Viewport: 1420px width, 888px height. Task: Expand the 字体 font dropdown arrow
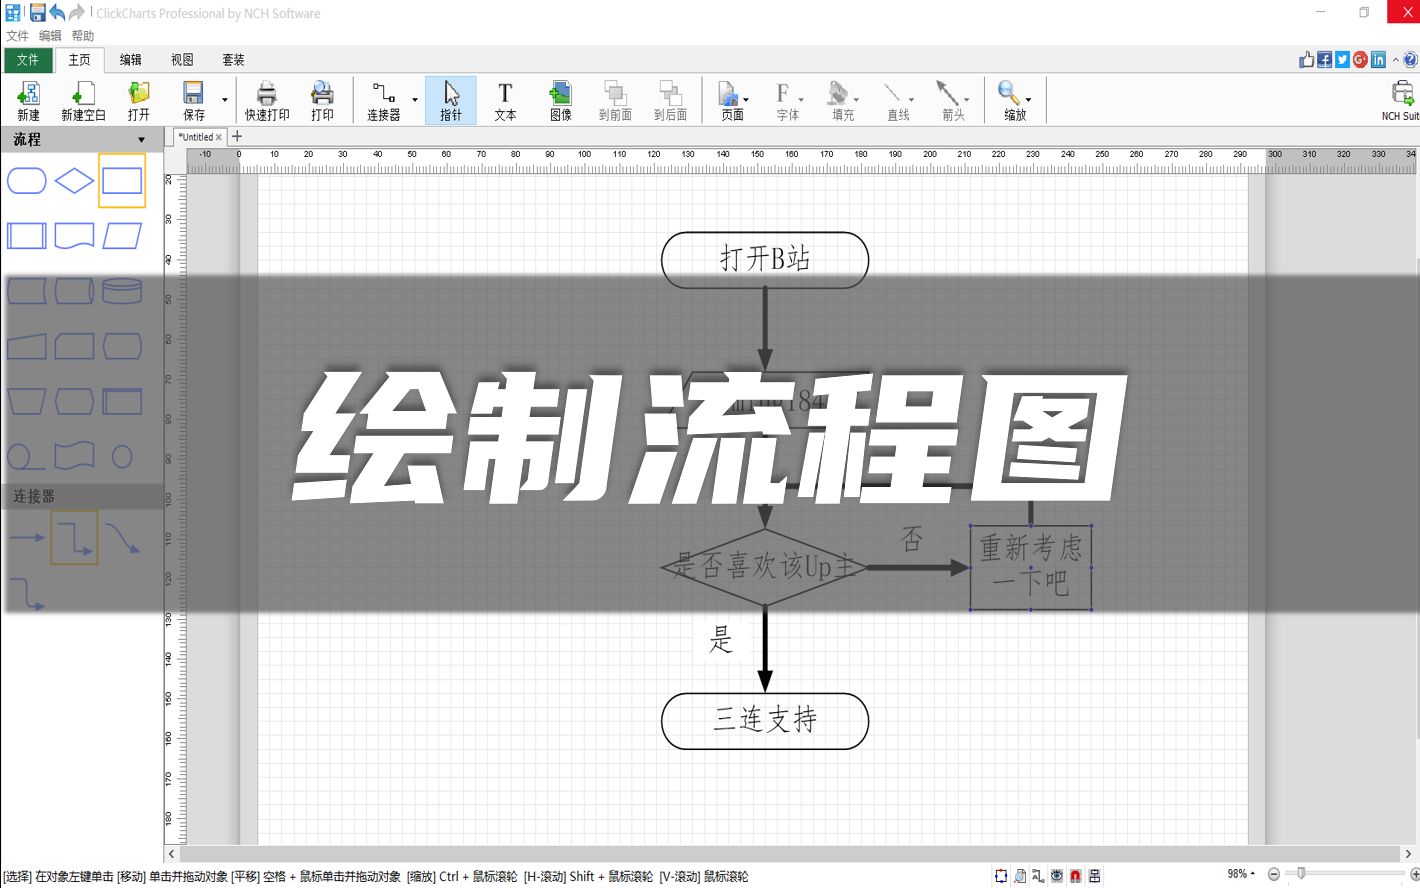click(801, 100)
